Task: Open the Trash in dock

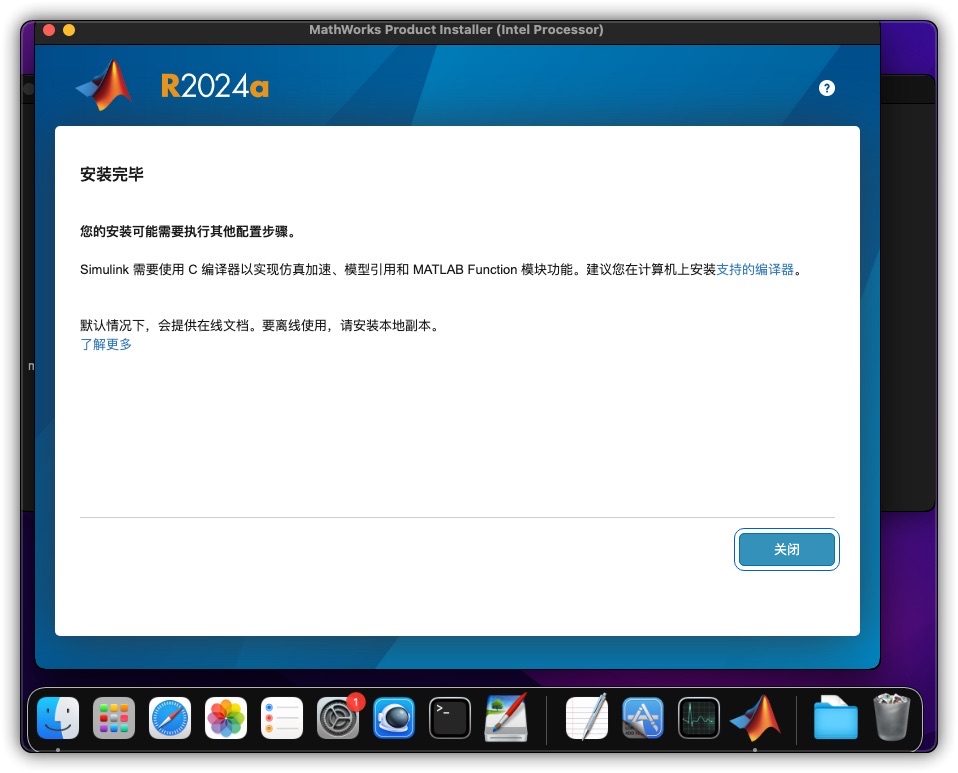Action: click(x=892, y=717)
